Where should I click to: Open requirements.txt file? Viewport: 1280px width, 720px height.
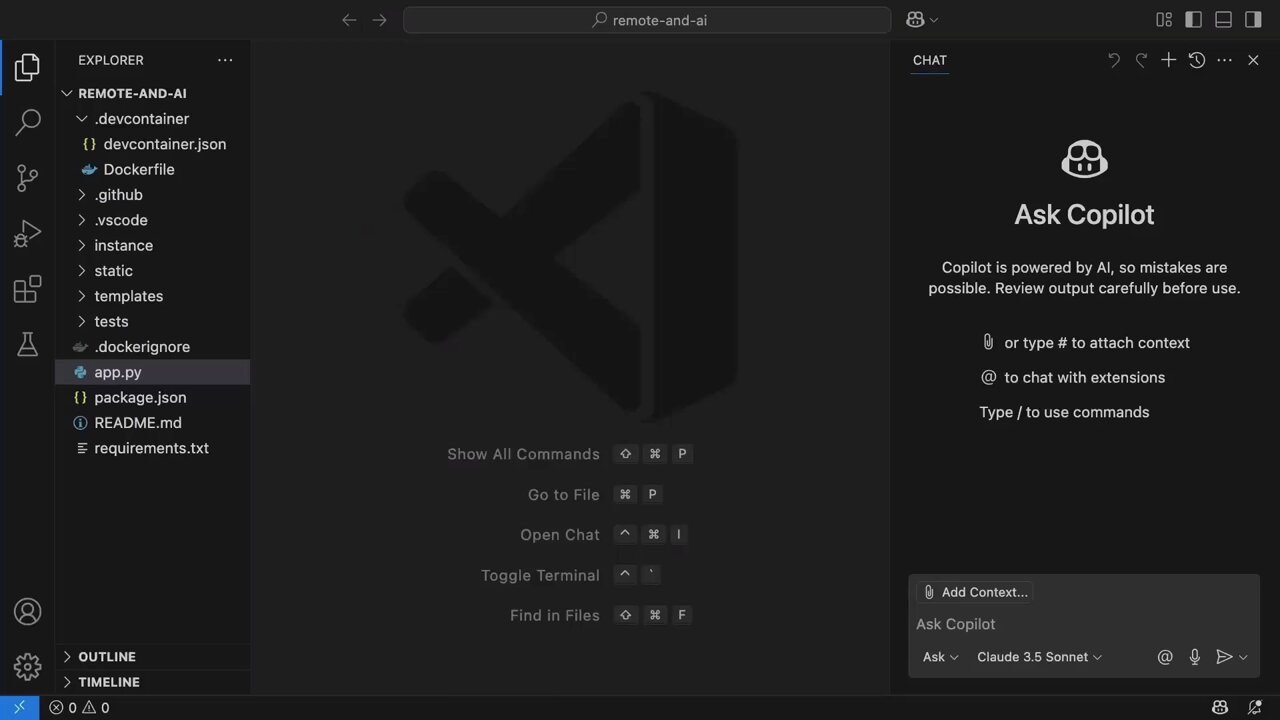(152, 448)
